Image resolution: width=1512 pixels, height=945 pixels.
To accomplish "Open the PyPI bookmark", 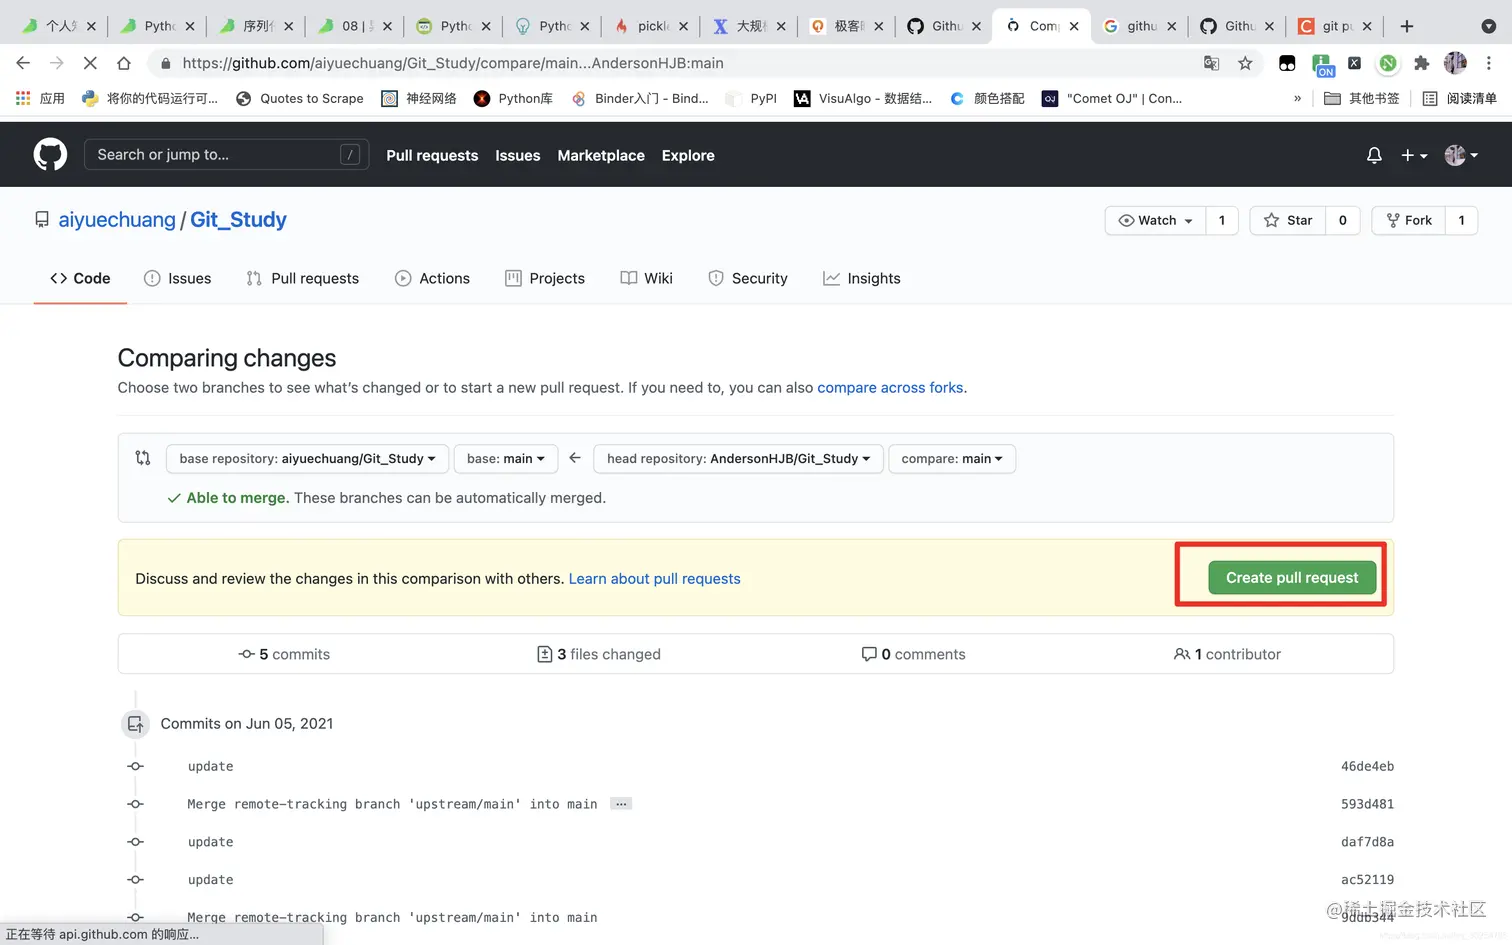I will 752,98.
